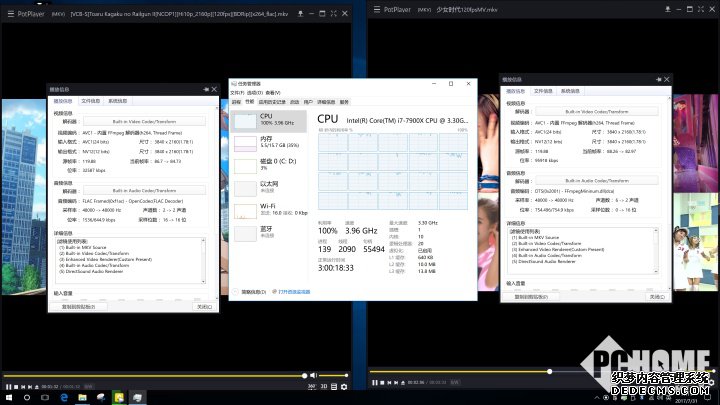Open the playlist panel icon in left PotPlayer
This screenshot has width=720, height=405.
[334, 387]
